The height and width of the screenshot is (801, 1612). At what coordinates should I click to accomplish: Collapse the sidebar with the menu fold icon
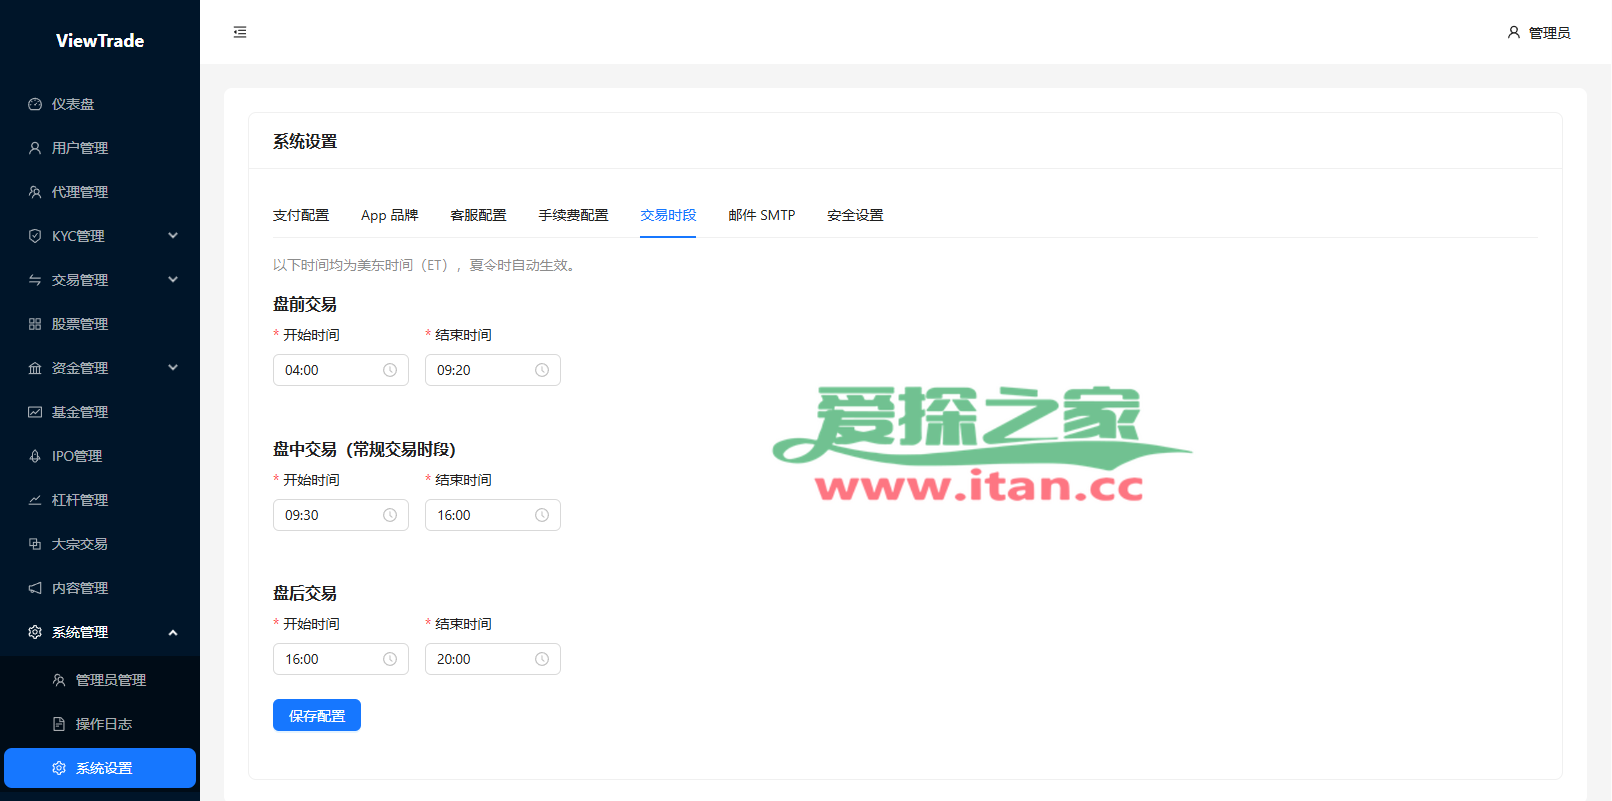tap(240, 32)
